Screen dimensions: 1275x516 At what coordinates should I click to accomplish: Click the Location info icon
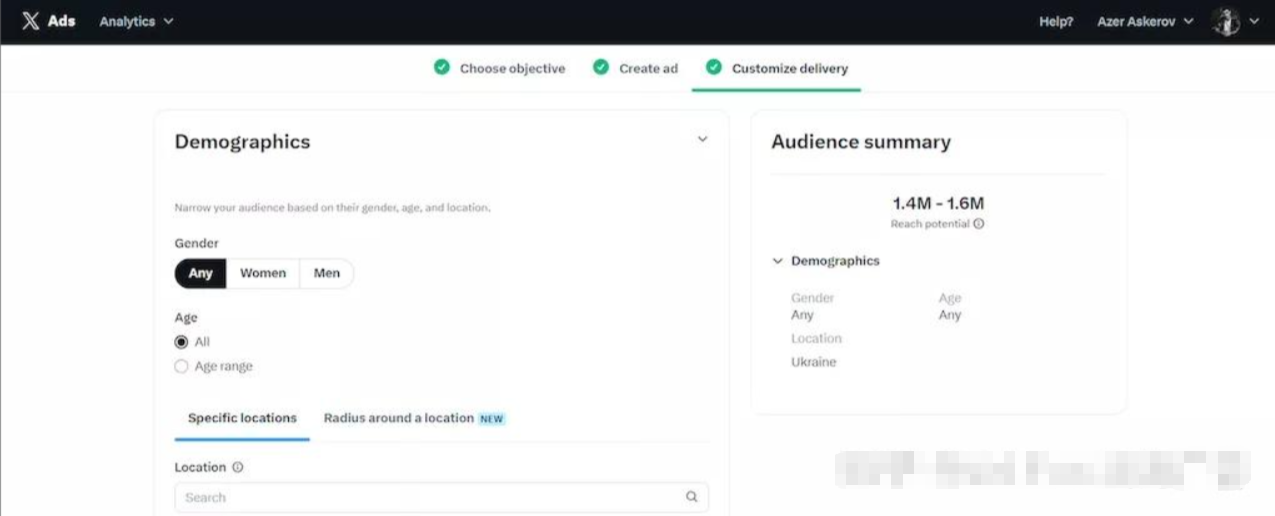[238, 467]
